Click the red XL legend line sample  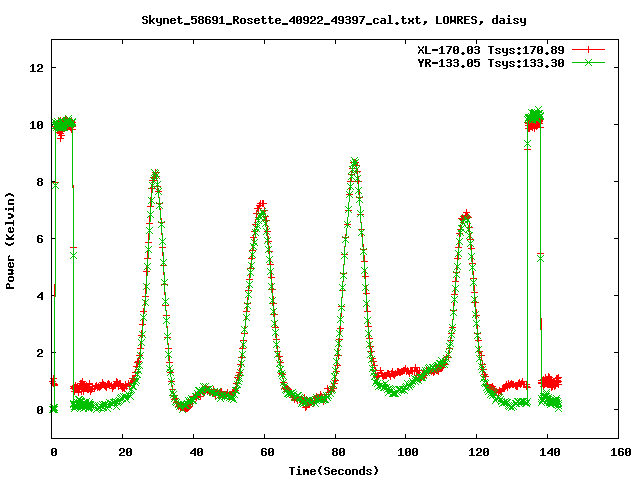pyautogui.click(x=588, y=50)
